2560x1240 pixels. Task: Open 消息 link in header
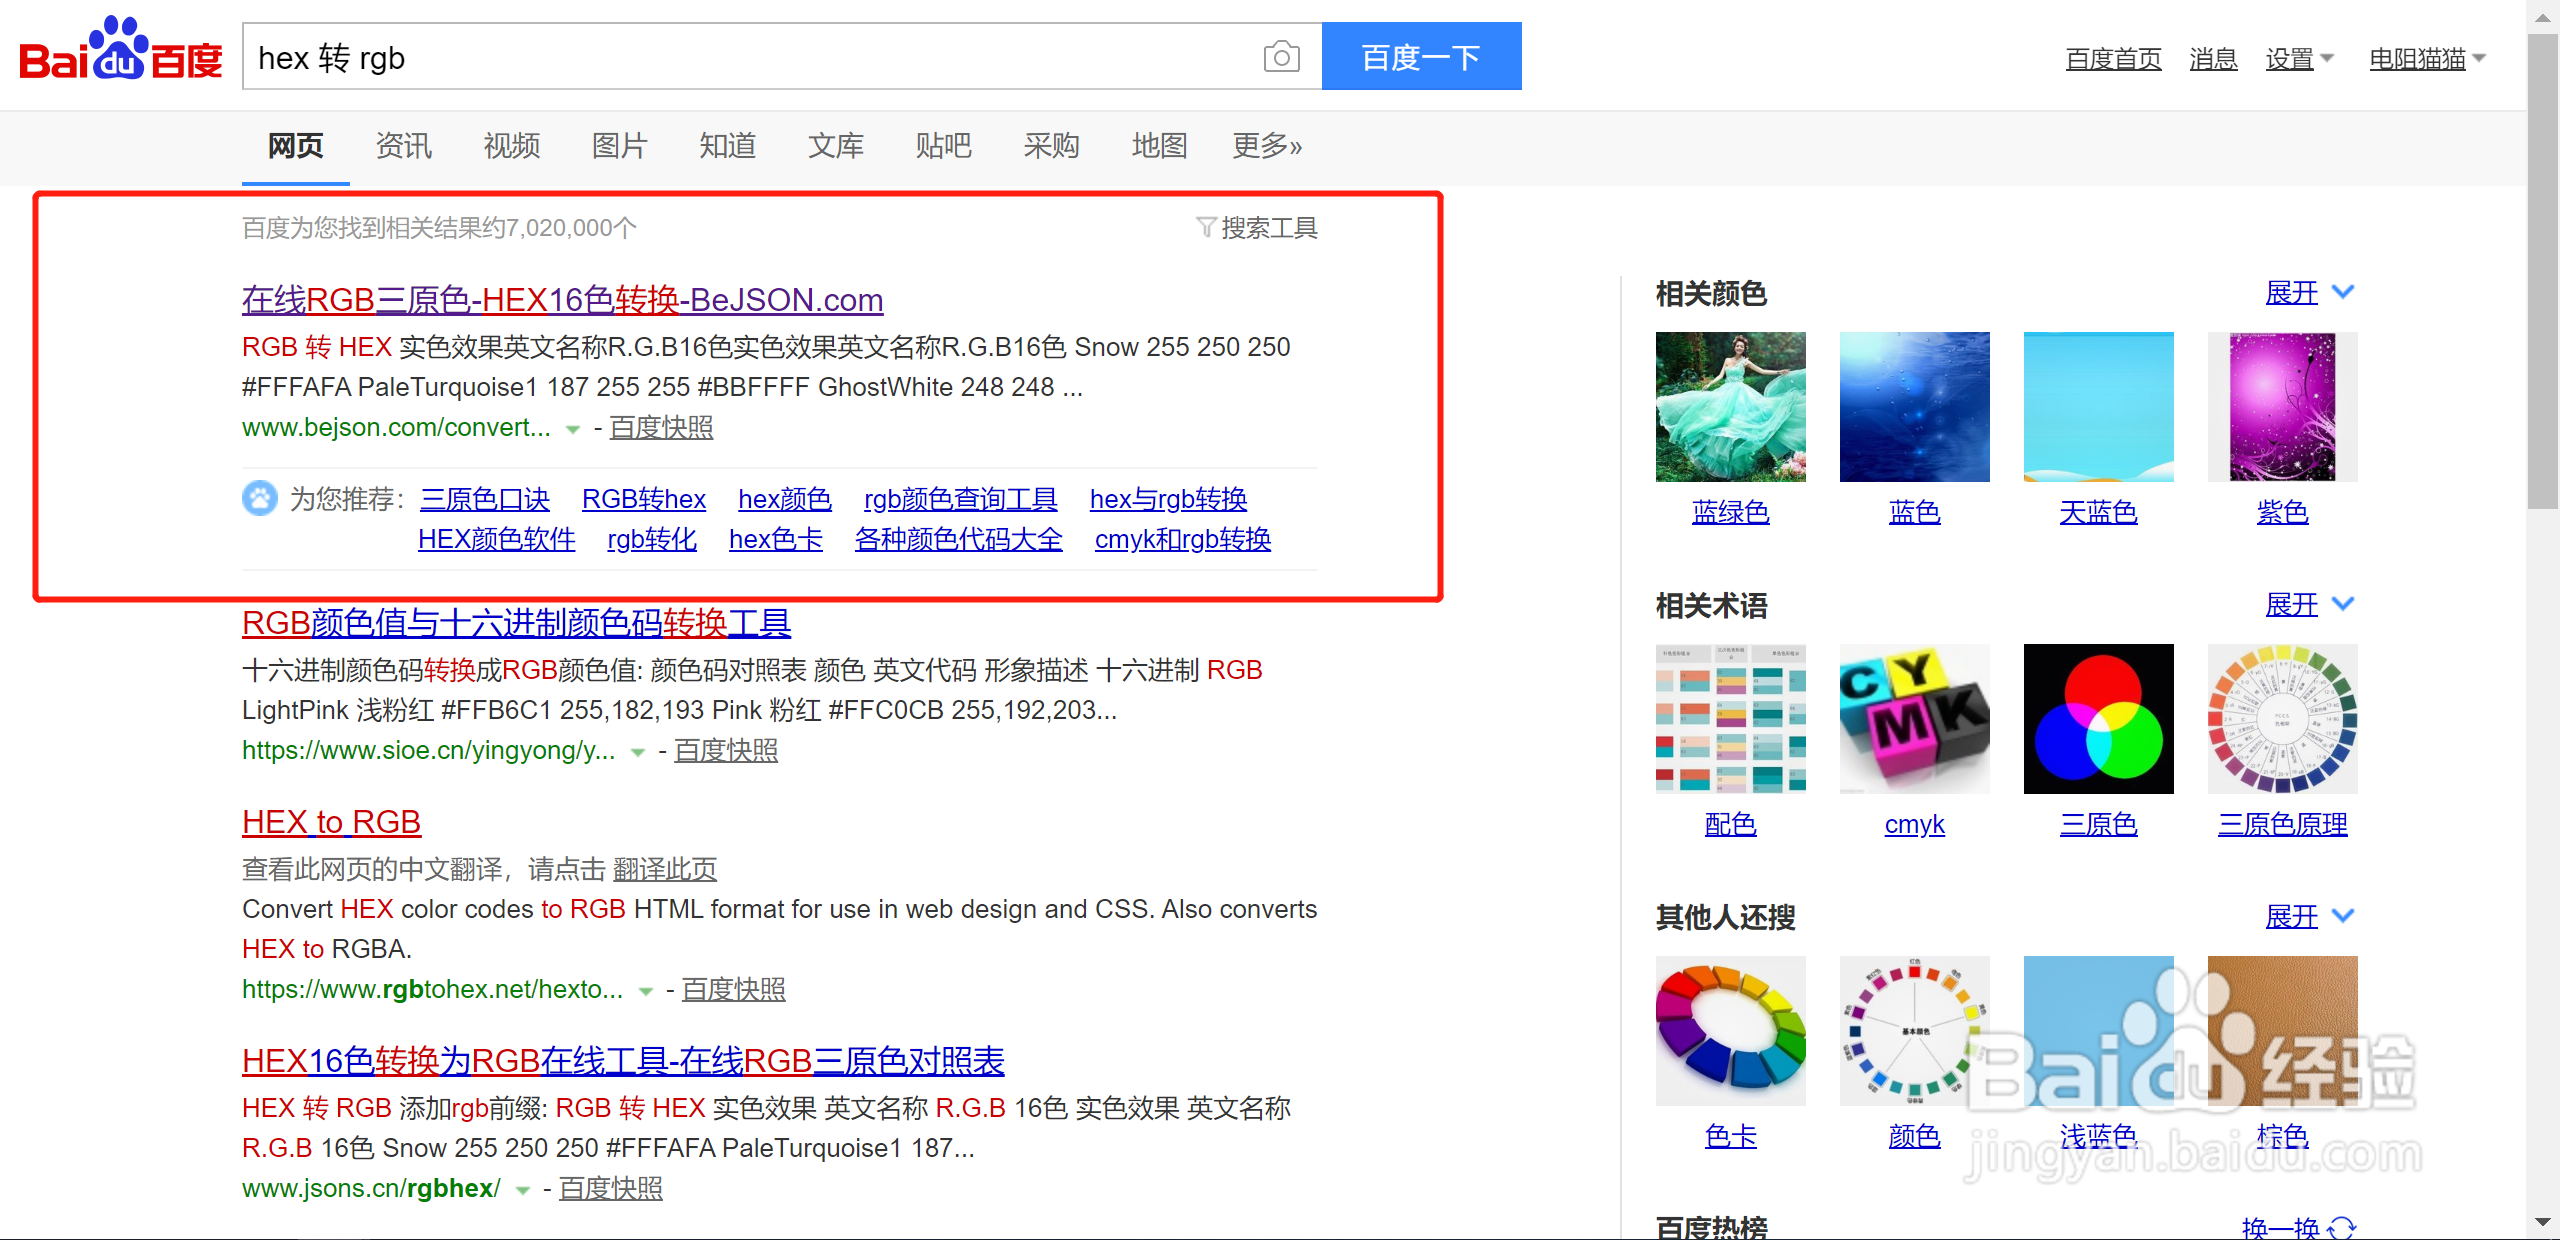coord(2213,59)
